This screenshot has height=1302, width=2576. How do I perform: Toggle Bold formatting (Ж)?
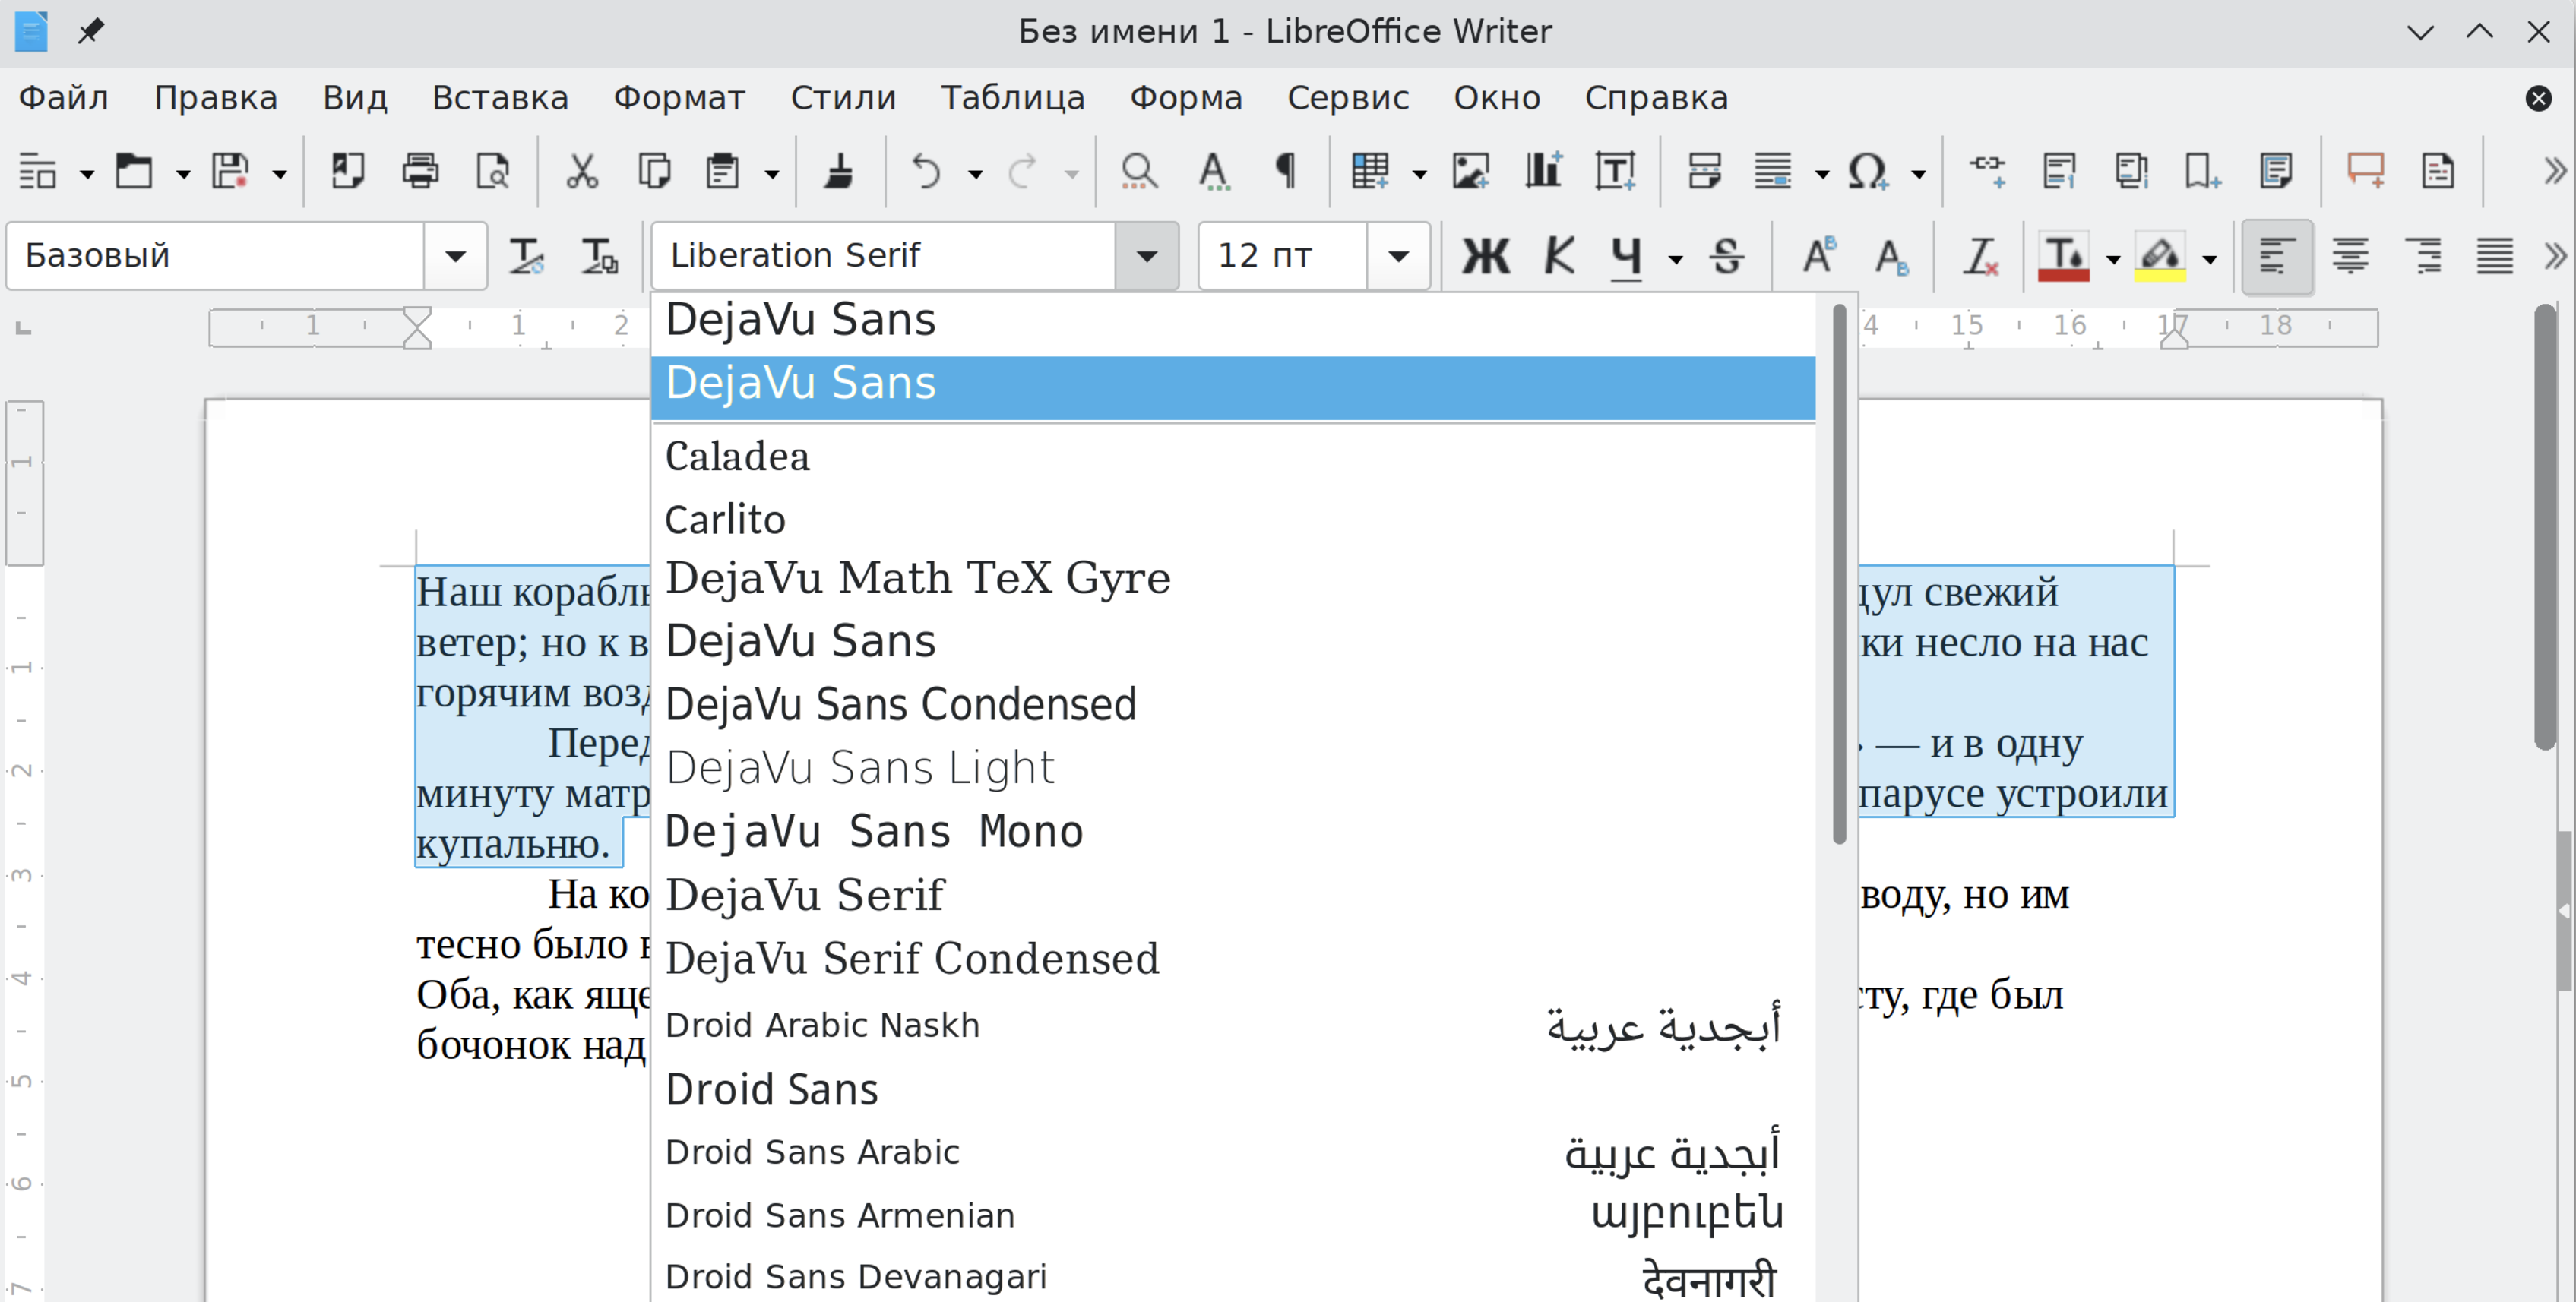[1486, 256]
